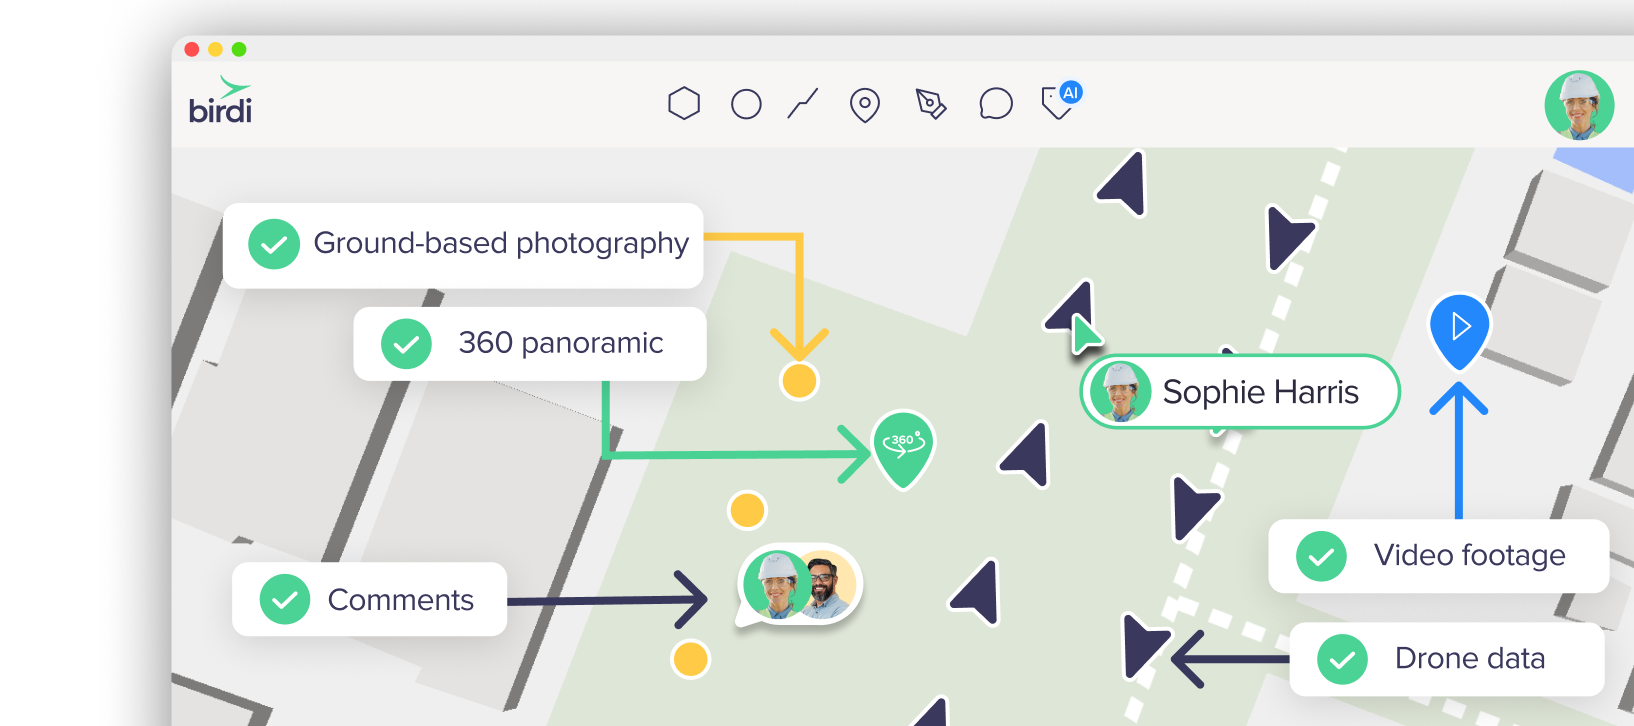Open the AI tag detection tool

coord(1061,101)
